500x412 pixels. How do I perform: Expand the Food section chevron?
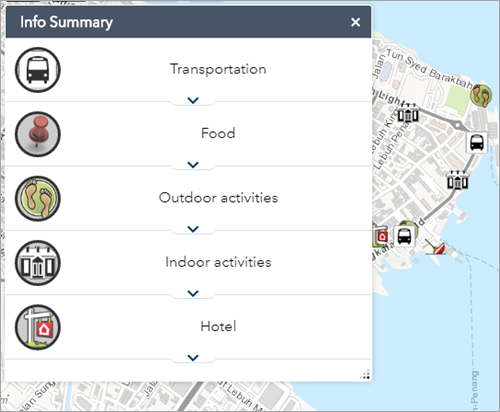point(193,164)
